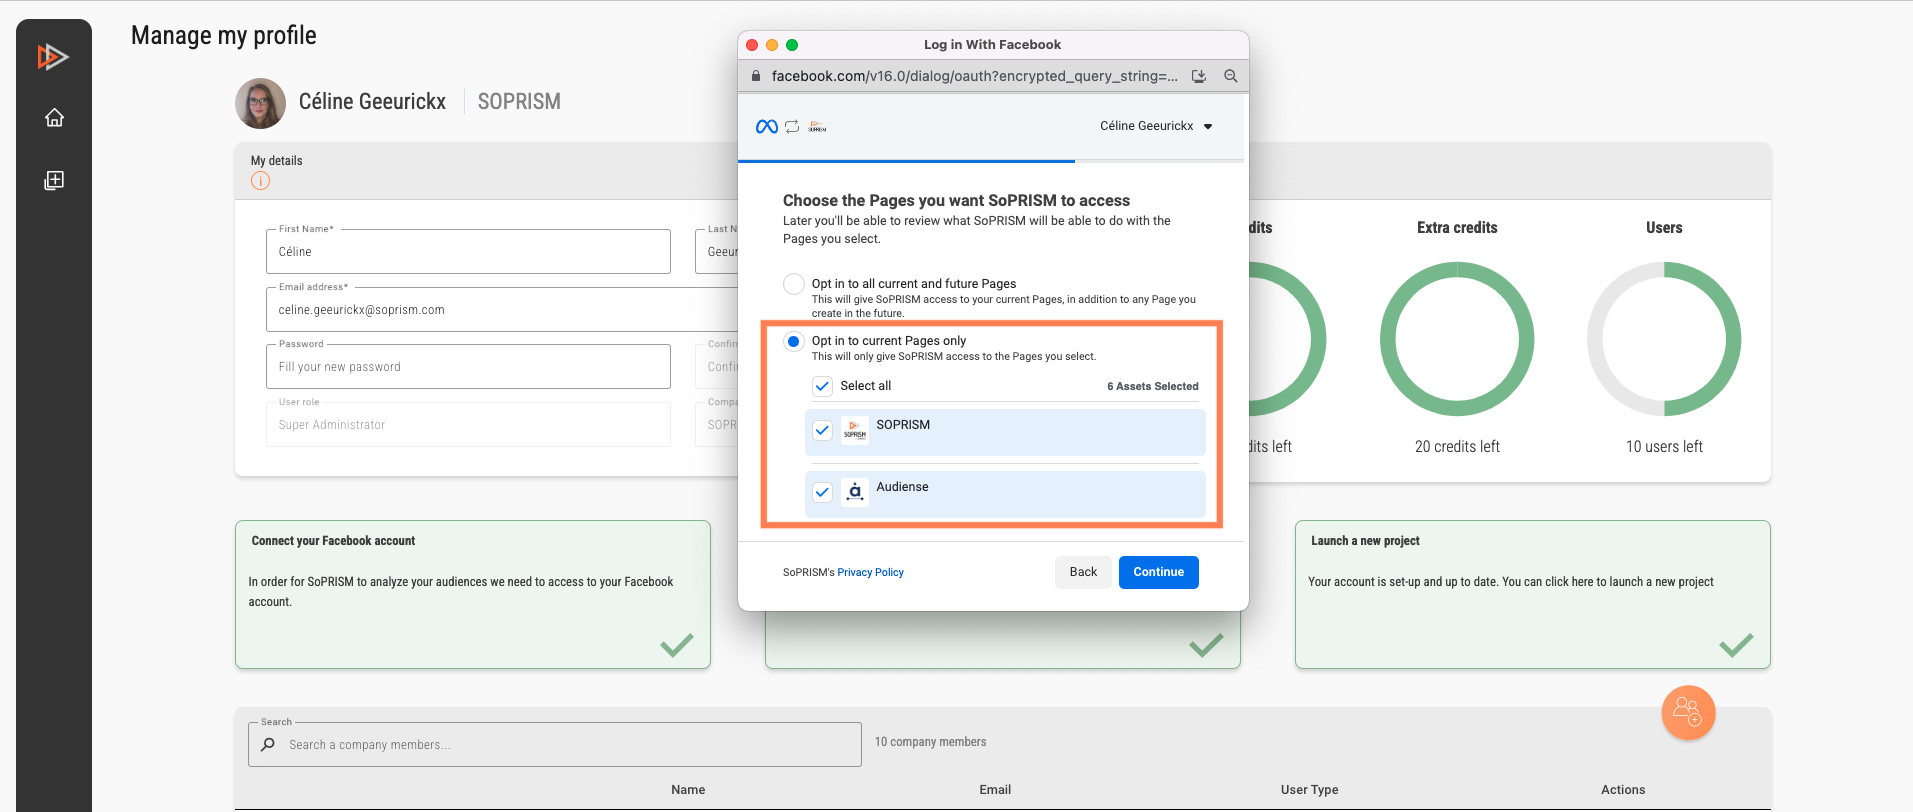Toggle the Select all checkbox

[822, 386]
